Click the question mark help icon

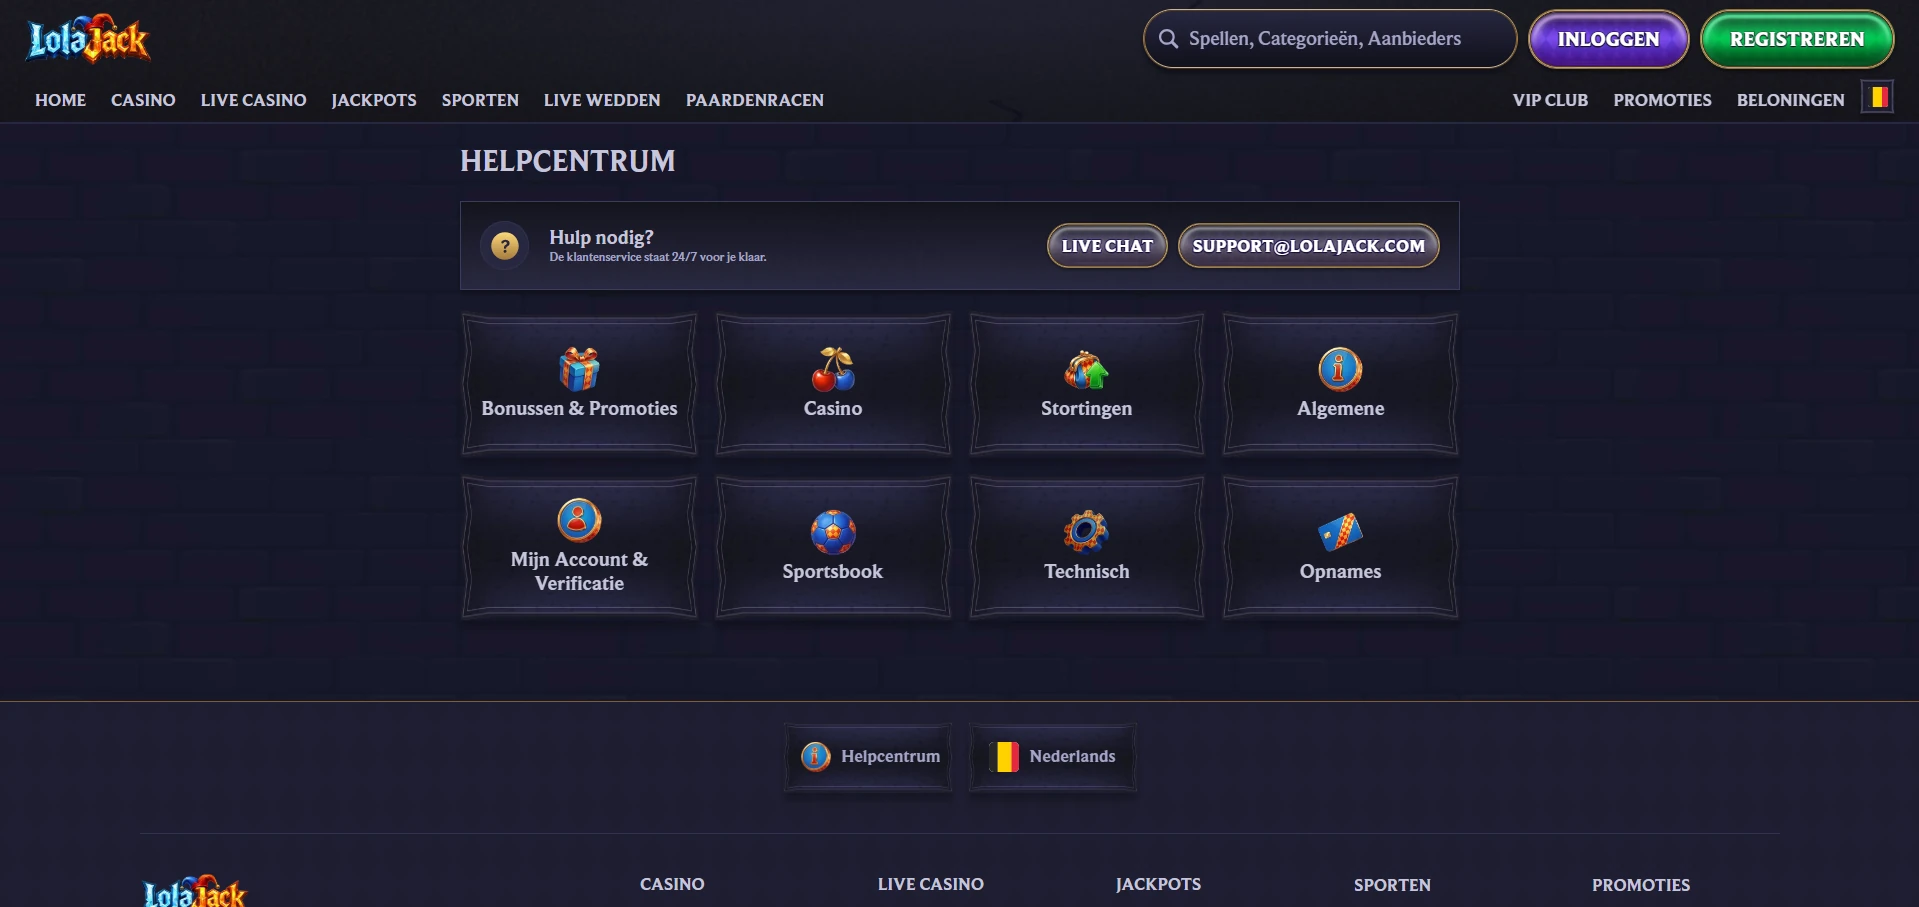coord(505,245)
